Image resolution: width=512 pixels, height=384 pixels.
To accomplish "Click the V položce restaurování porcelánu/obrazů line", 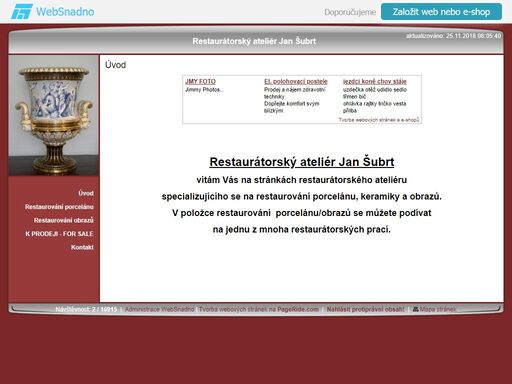I will pos(302,213).
